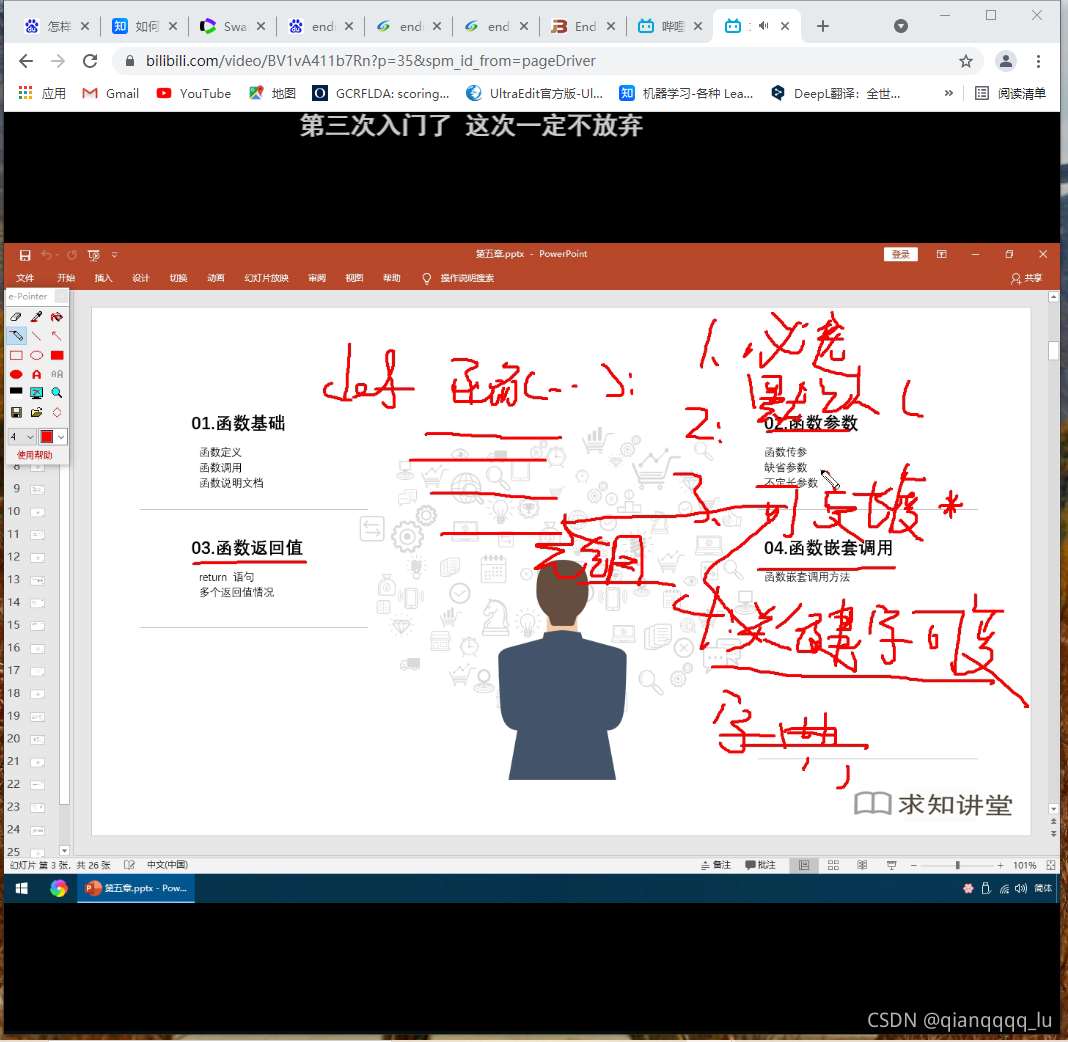Select the rectangle annotation tool
Viewport: 1068px width, 1042px height.
(16, 355)
